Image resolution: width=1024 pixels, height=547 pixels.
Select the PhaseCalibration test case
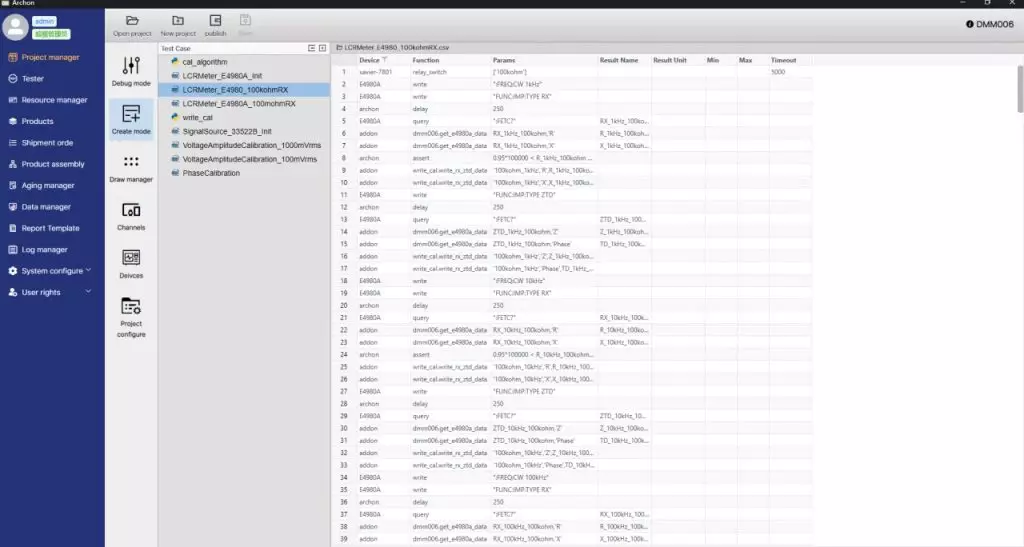tap(211, 173)
